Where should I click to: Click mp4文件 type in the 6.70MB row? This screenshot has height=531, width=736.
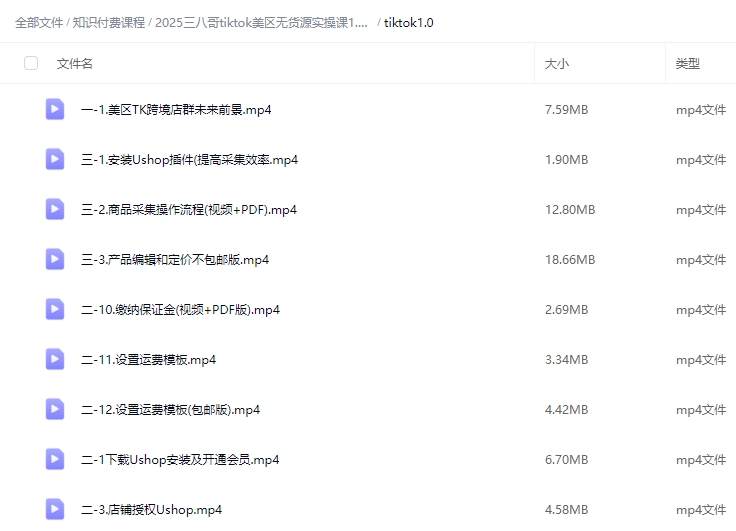click(x=701, y=460)
